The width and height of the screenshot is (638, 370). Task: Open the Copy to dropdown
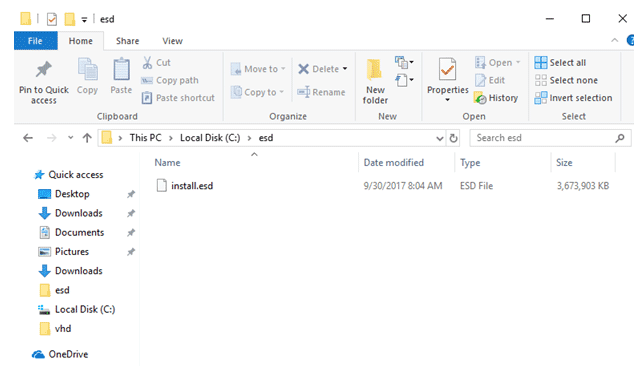click(257, 92)
